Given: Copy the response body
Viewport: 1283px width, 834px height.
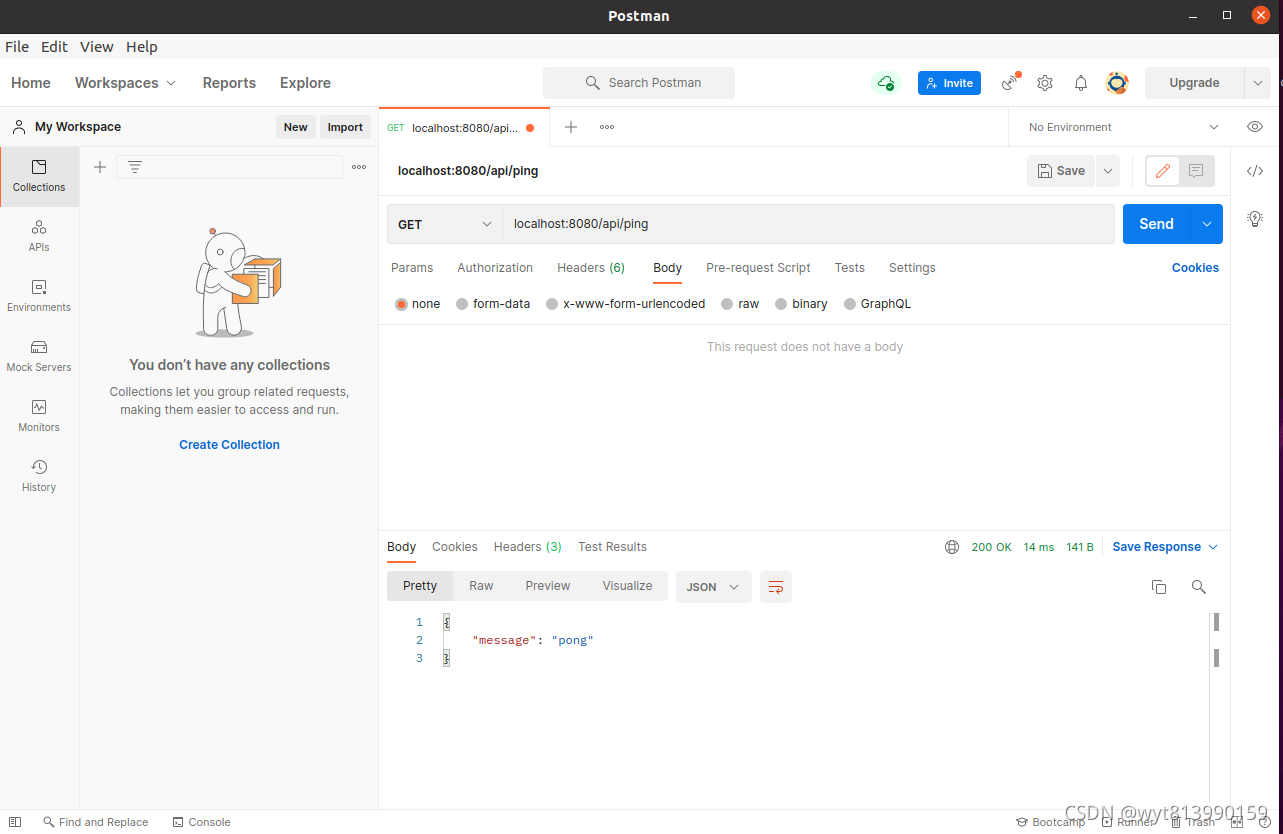Looking at the screenshot, I should [x=1158, y=587].
